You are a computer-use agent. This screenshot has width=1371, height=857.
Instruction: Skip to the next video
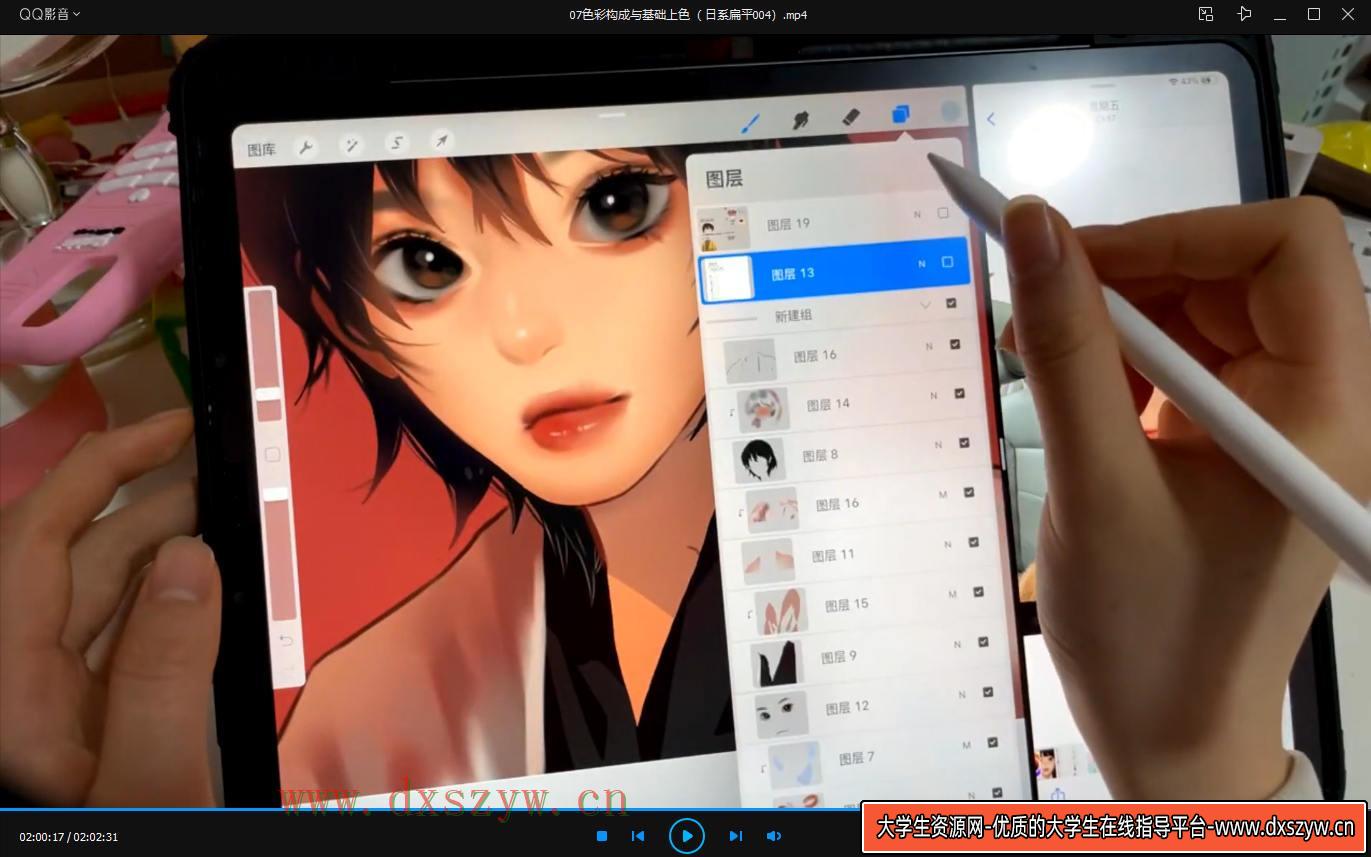click(736, 836)
